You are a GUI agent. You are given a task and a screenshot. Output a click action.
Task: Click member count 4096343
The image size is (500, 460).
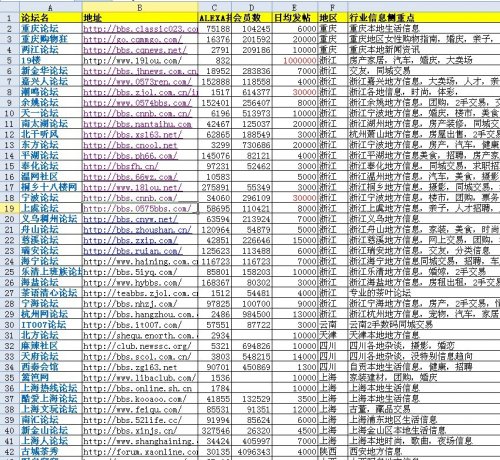(x=254, y=452)
